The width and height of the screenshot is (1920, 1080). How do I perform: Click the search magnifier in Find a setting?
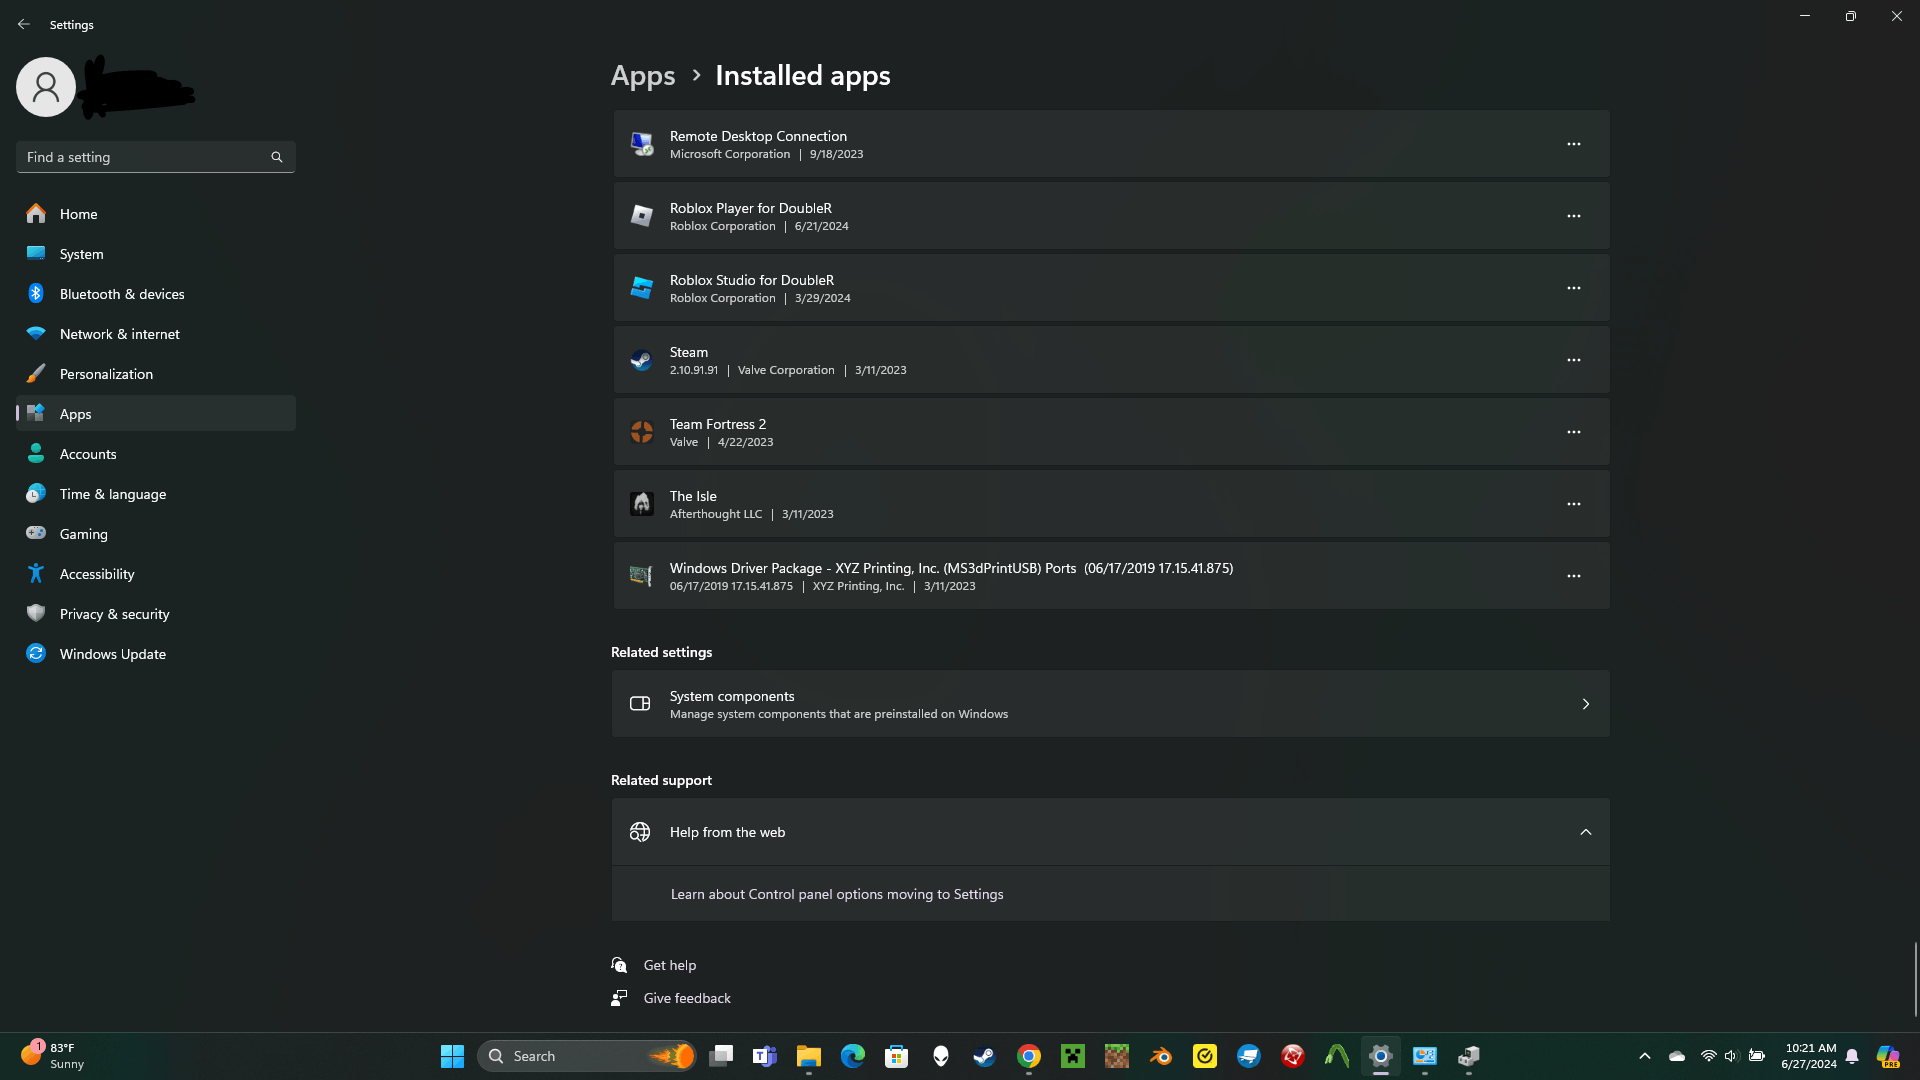pyautogui.click(x=277, y=157)
